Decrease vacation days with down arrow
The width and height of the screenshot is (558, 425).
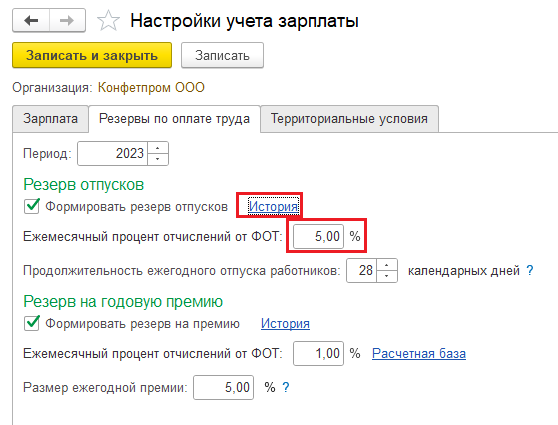pyautogui.click(x=386, y=276)
